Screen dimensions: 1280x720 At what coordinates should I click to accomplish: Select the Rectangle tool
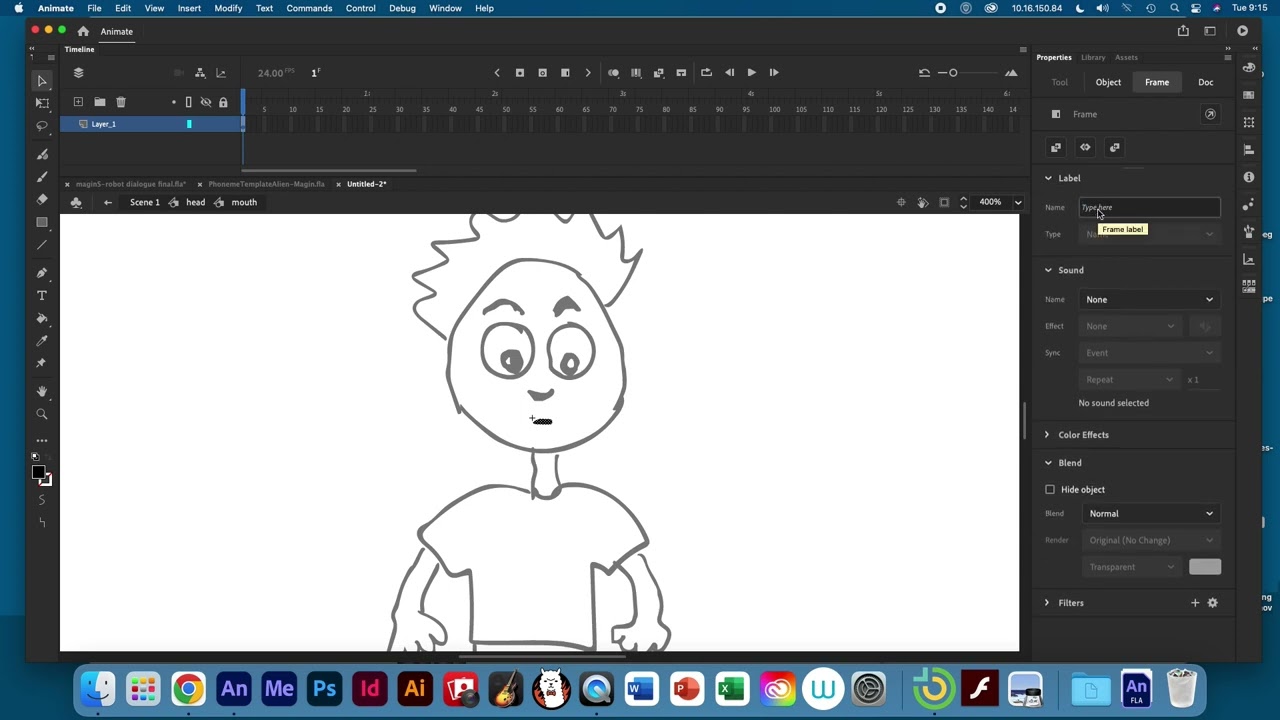[42, 222]
